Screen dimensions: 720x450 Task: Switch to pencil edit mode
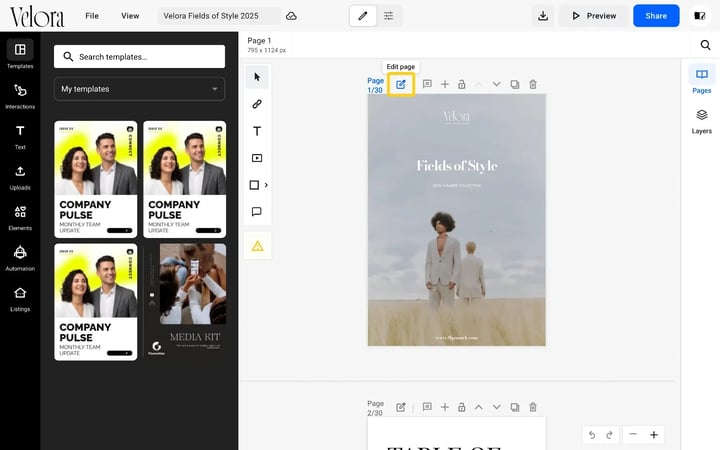(x=363, y=16)
